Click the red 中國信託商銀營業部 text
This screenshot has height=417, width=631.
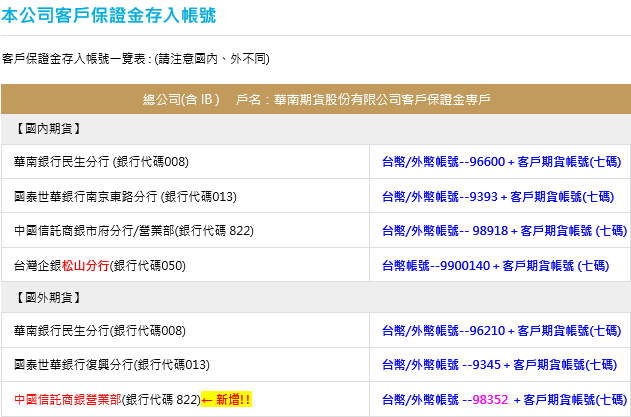(x=68, y=400)
